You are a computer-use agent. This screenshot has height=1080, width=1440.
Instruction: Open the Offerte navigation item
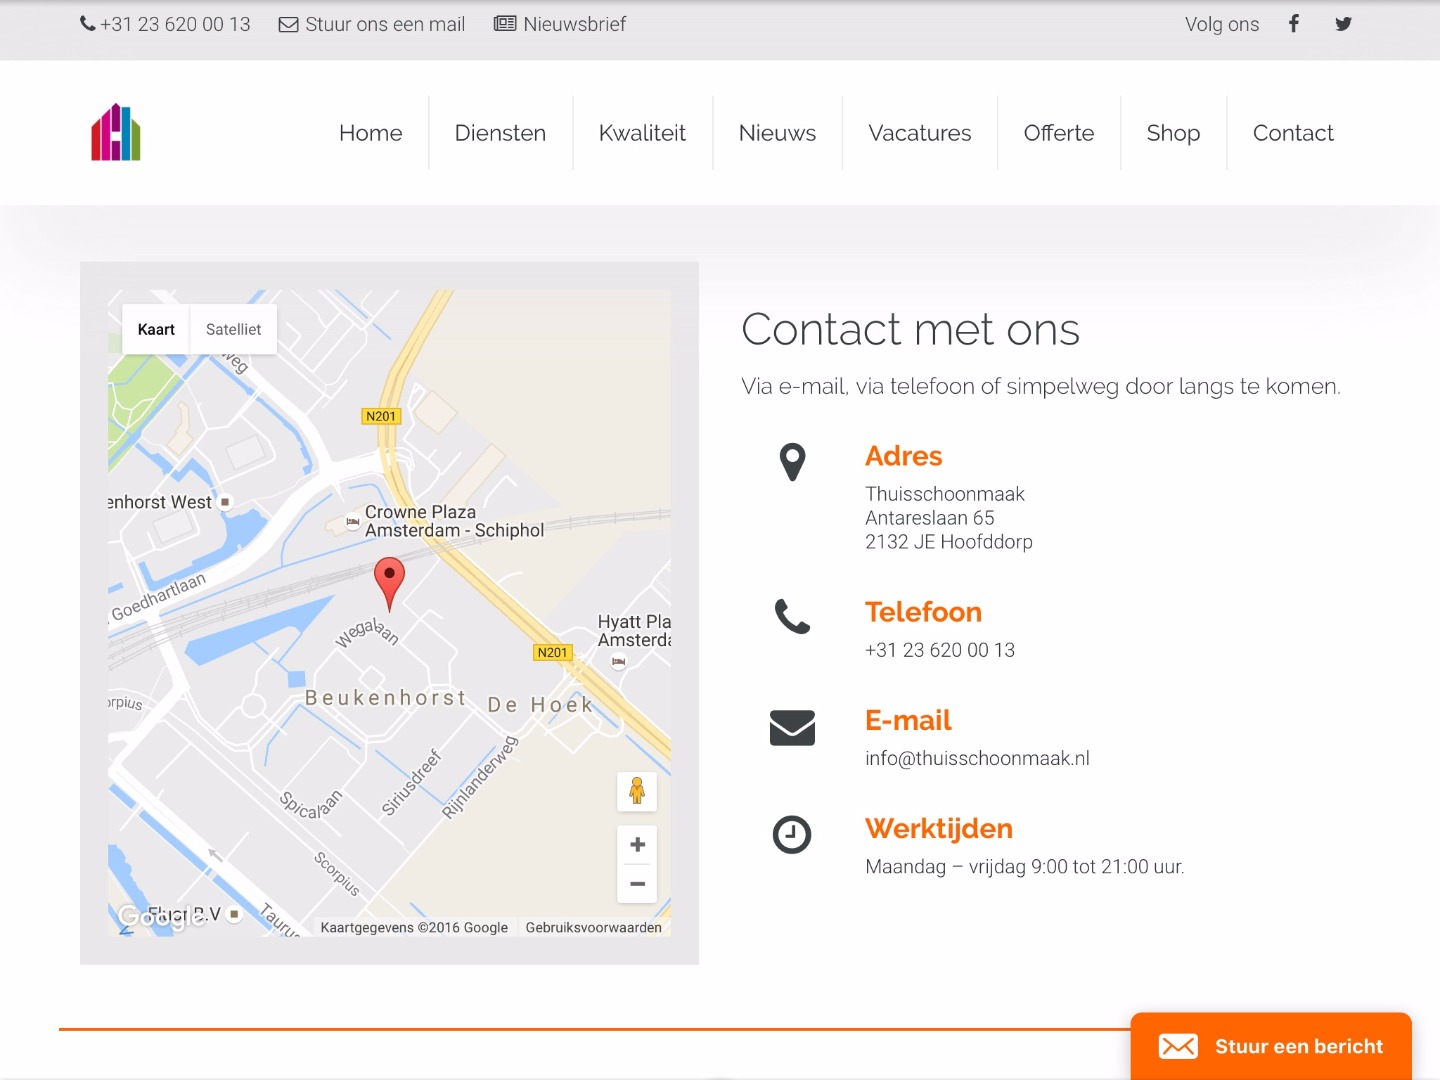1058,133
